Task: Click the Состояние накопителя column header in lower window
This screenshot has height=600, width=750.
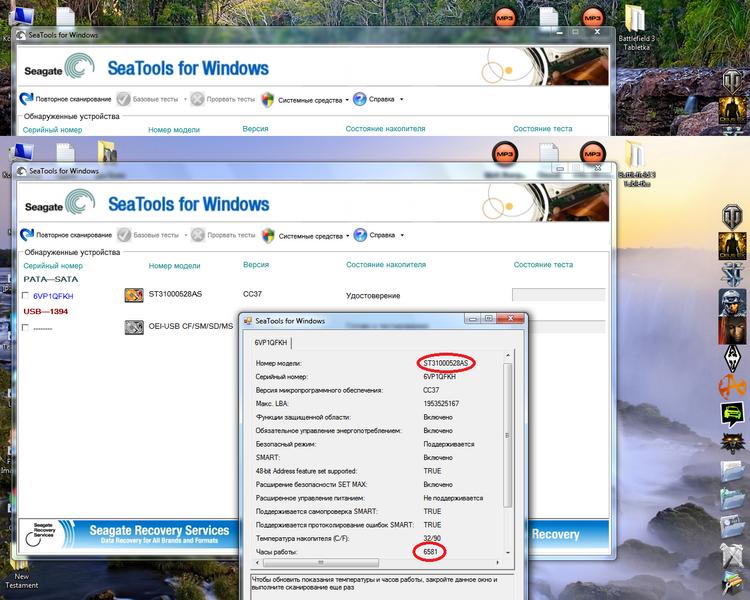Action: pos(386,265)
